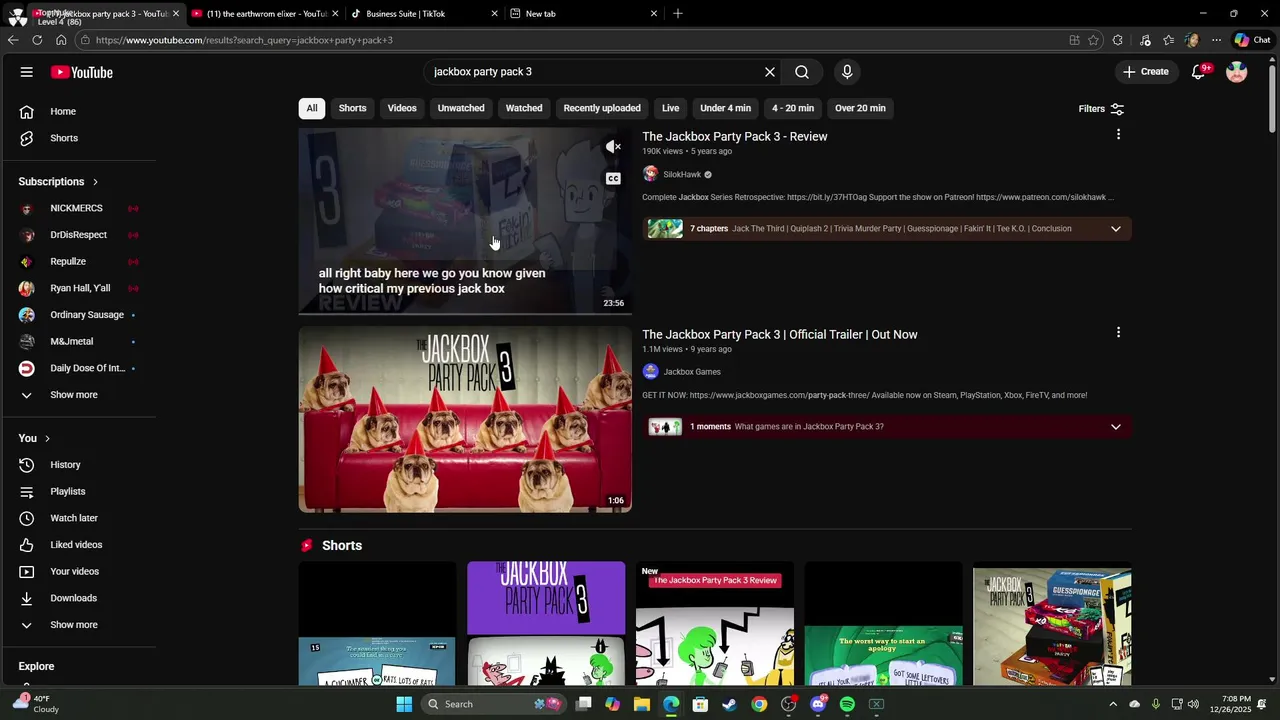Clear the search box with the X
The width and height of the screenshot is (1280, 720).
coord(770,72)
